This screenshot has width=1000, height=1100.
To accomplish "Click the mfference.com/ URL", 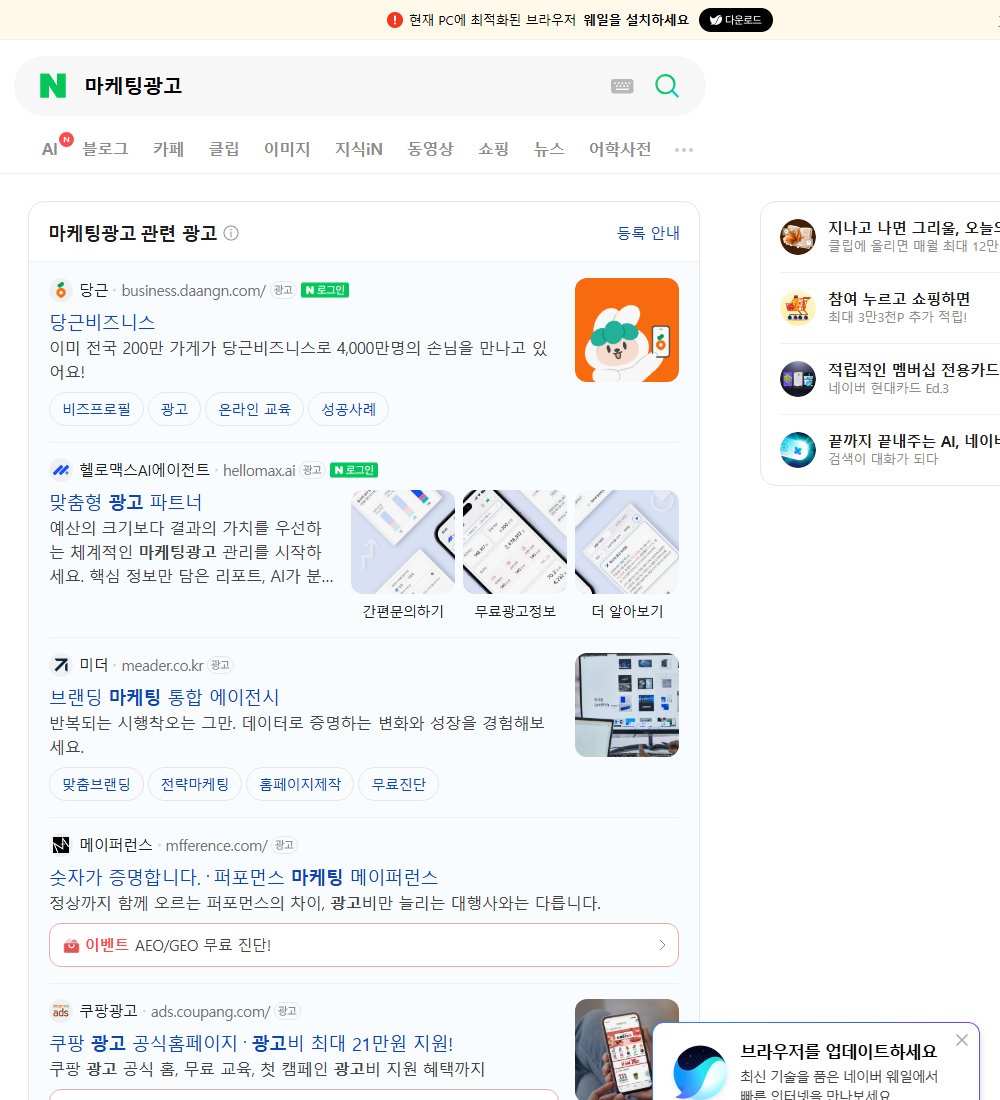I will [x=216, y=845].
